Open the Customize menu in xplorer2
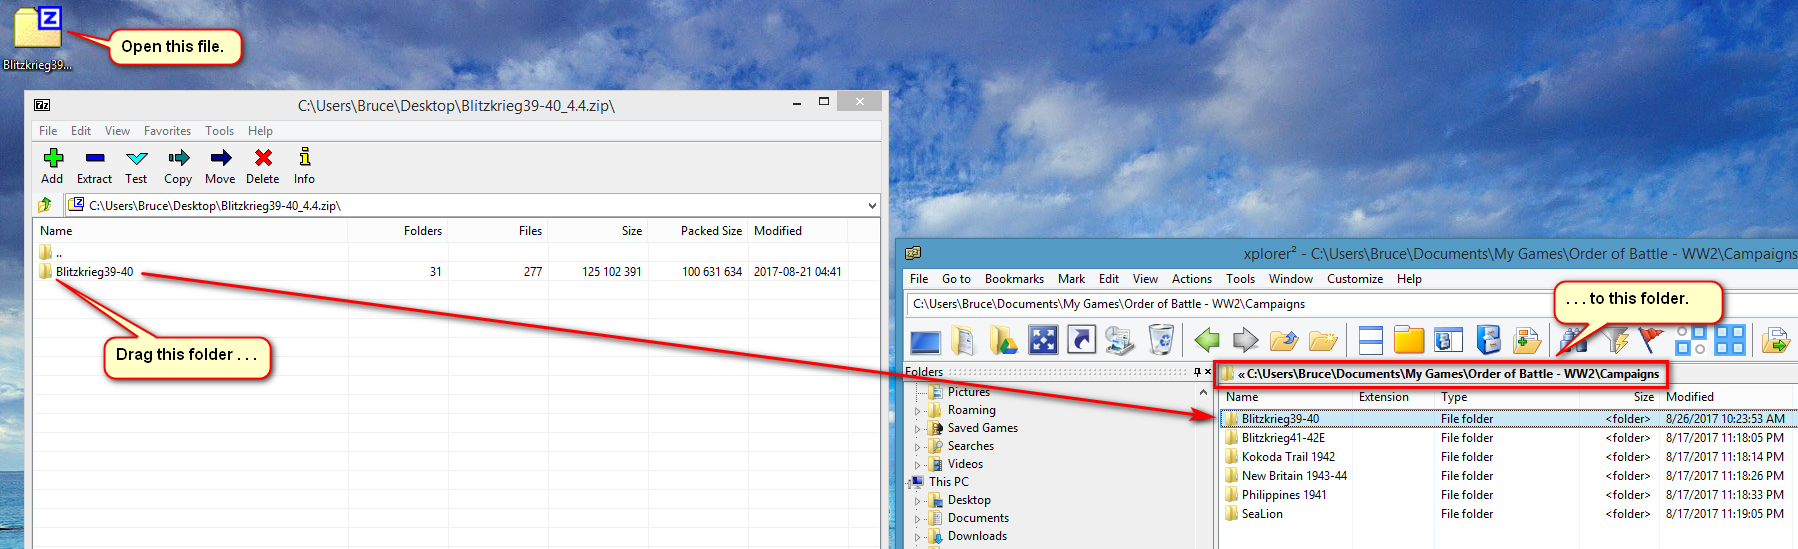Screen dimensions: 1798x549 point(1355,279)
